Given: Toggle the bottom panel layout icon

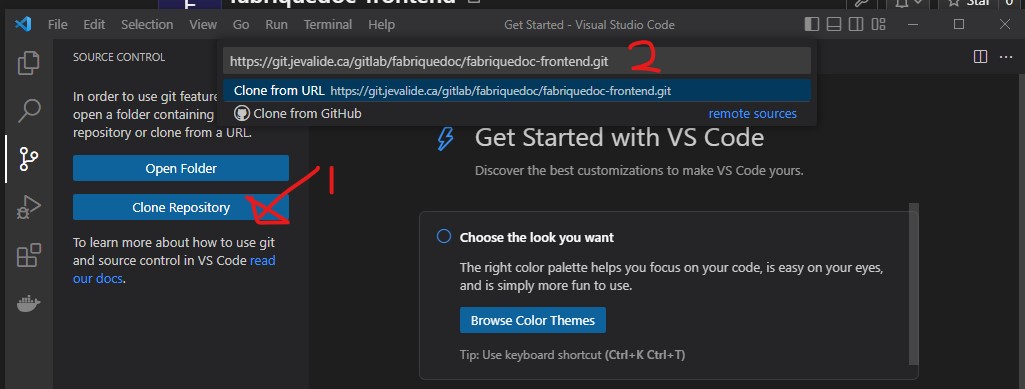Looking at the screenshot, I should [x=833, y=25].
